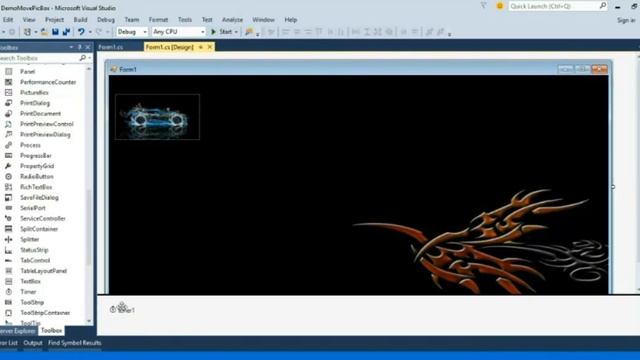640x360 pixels.
Task: Switch to the Form1.cs code tab
Action: click(x=111, y=47)
